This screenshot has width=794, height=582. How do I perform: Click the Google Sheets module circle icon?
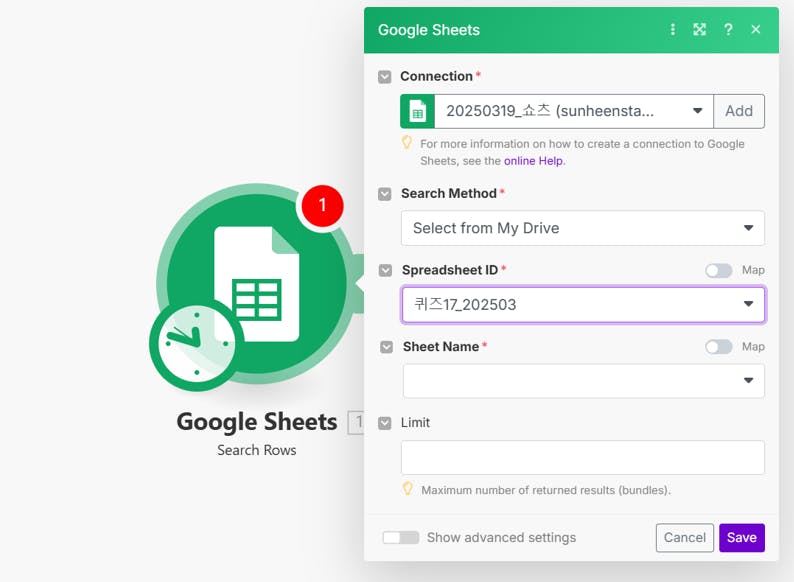(256, 284)
